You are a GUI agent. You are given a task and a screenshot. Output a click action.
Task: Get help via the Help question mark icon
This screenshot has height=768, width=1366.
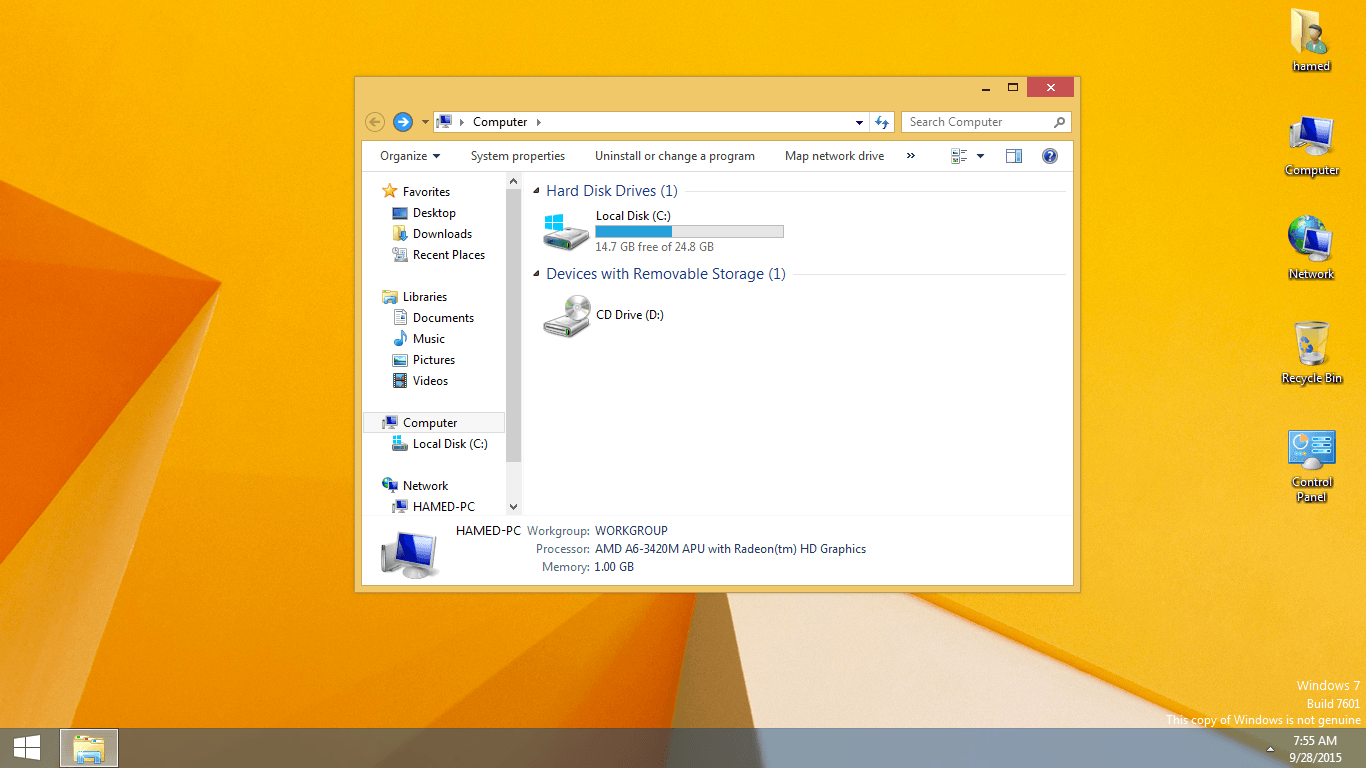[x=1049, y=156]
